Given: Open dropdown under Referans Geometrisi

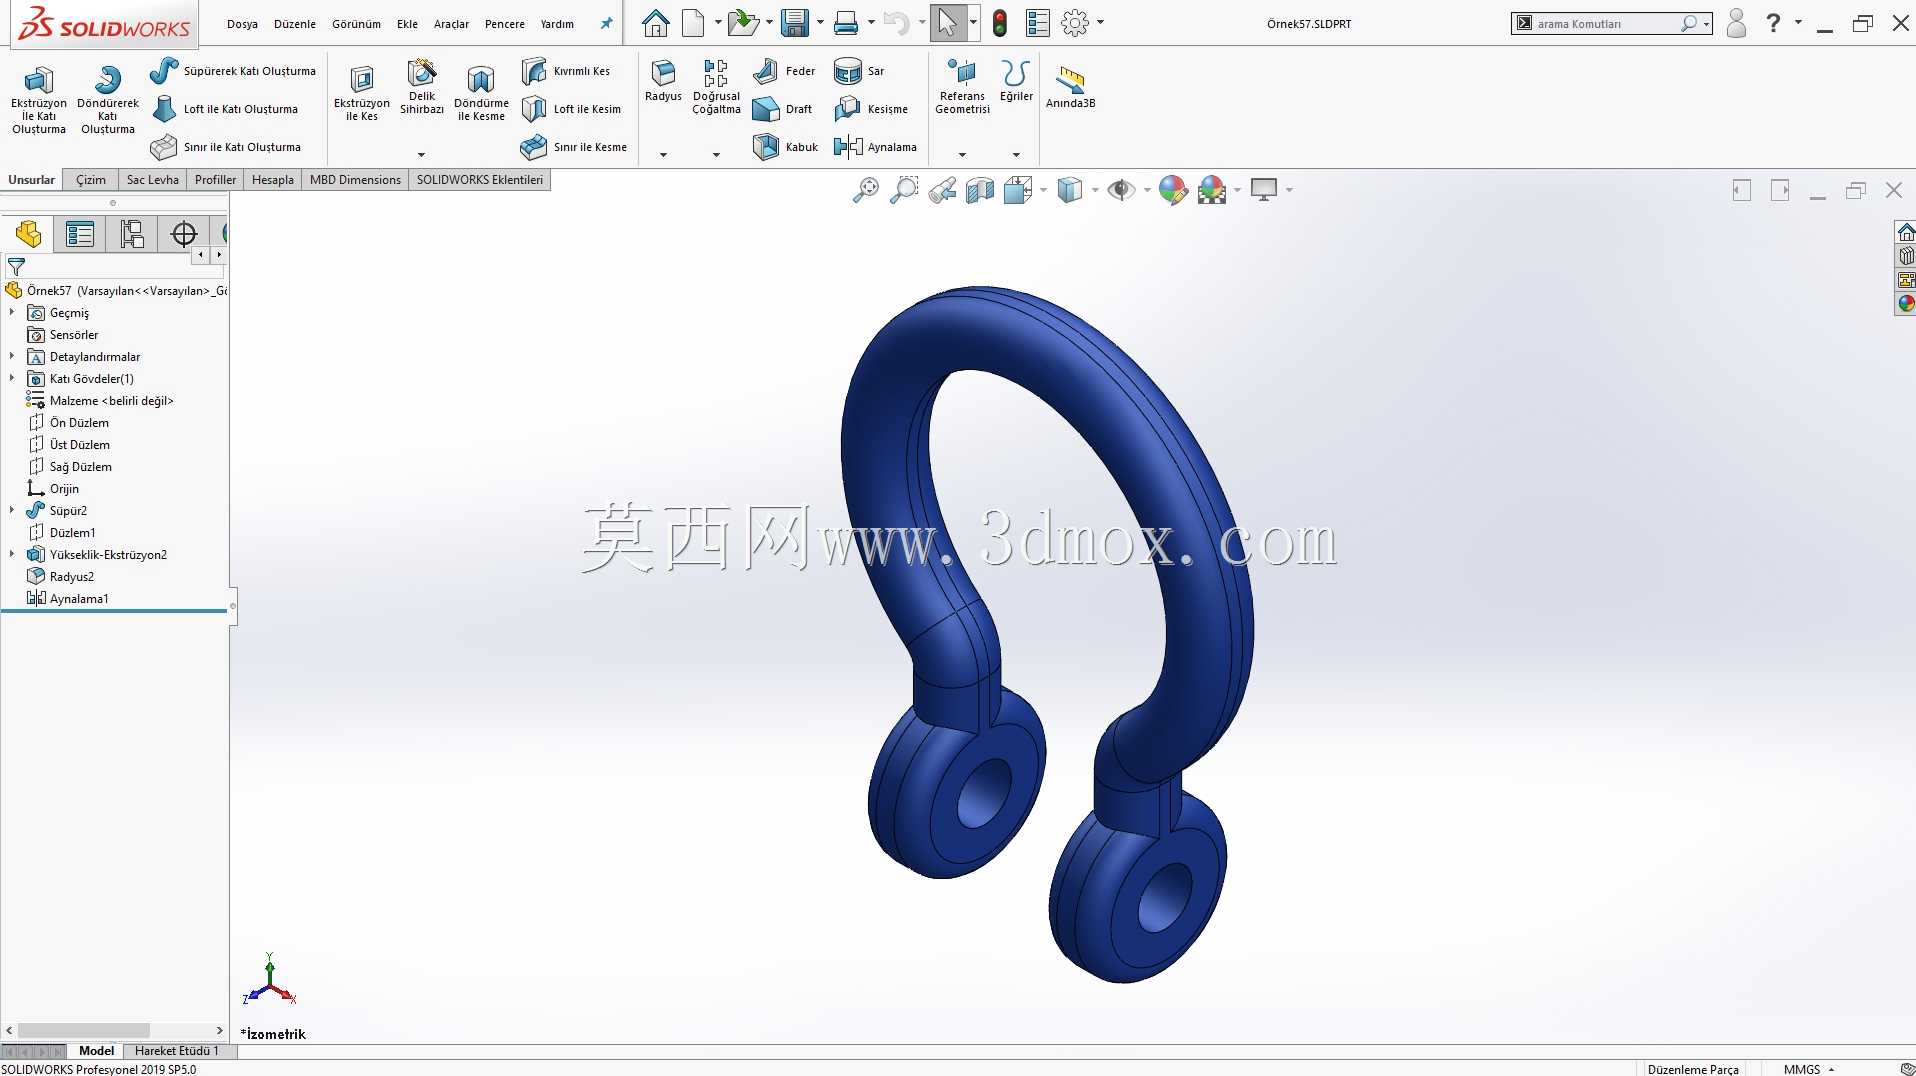Looking at the screenshot, I should (x=962, y=155).
